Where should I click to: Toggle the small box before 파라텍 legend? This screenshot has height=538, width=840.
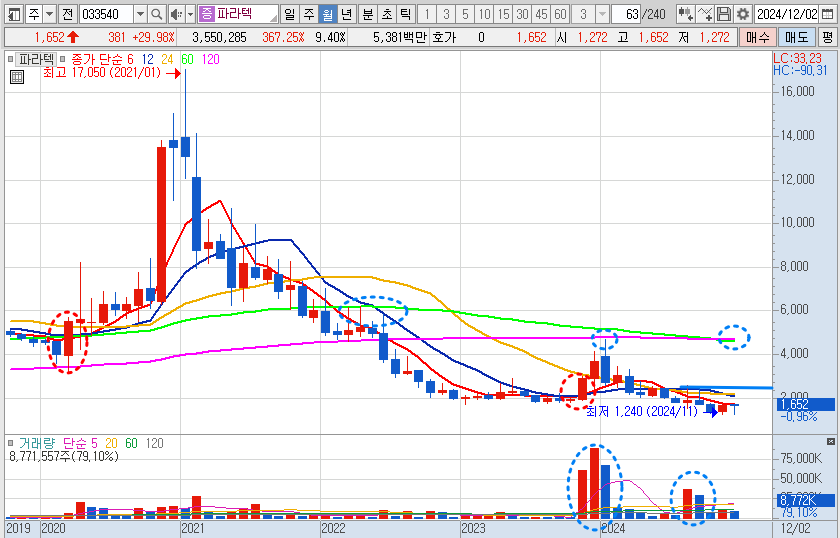(10, 59)
